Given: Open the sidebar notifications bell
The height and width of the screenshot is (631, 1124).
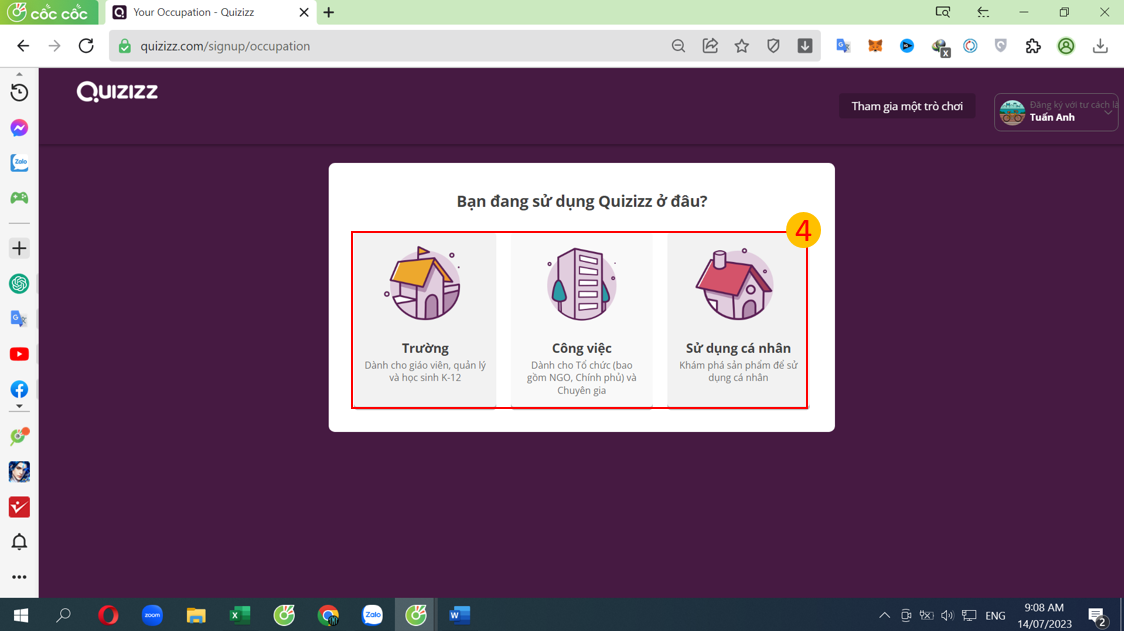Looking at the screenshot, I should click(19, 542).
